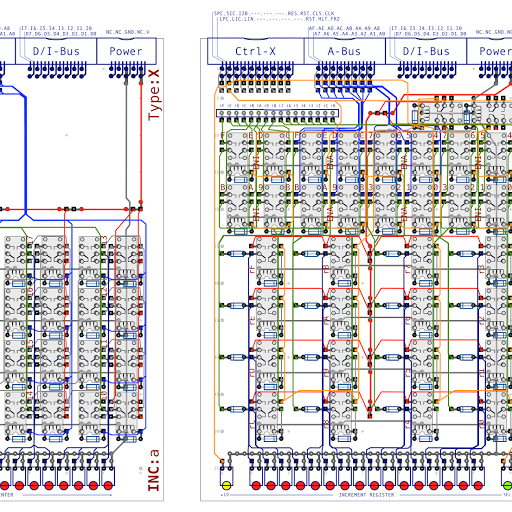Click the Power connector on the INC:a board

tap(126, 51)
